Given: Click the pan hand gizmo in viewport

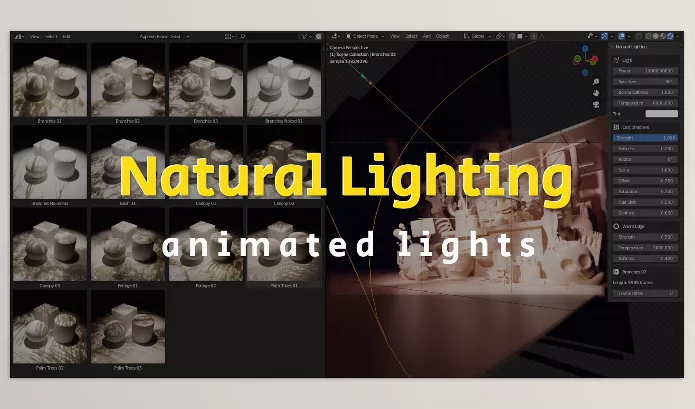Looking at the screenshot, I should (595, 93).
